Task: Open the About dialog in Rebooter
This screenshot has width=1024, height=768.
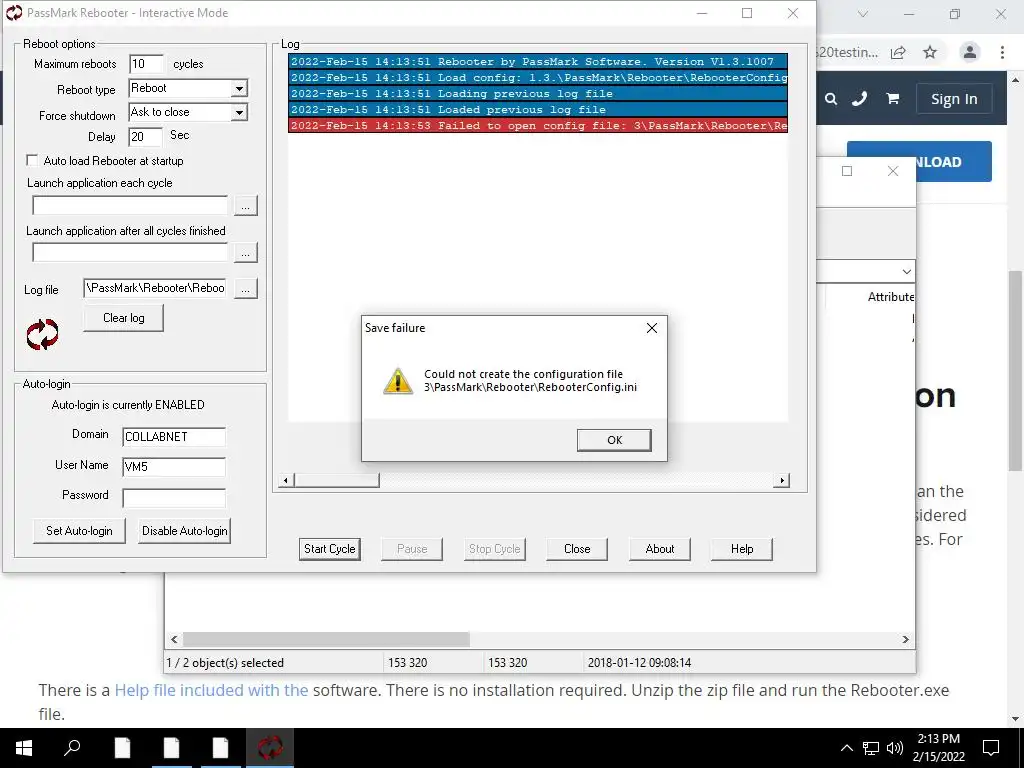Action: [660, 549]
